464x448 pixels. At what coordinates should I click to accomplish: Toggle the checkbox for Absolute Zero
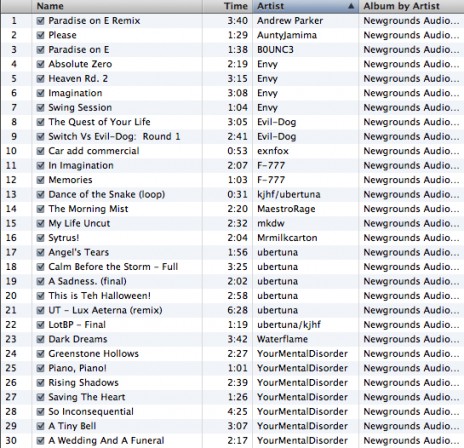coord(40,64)
